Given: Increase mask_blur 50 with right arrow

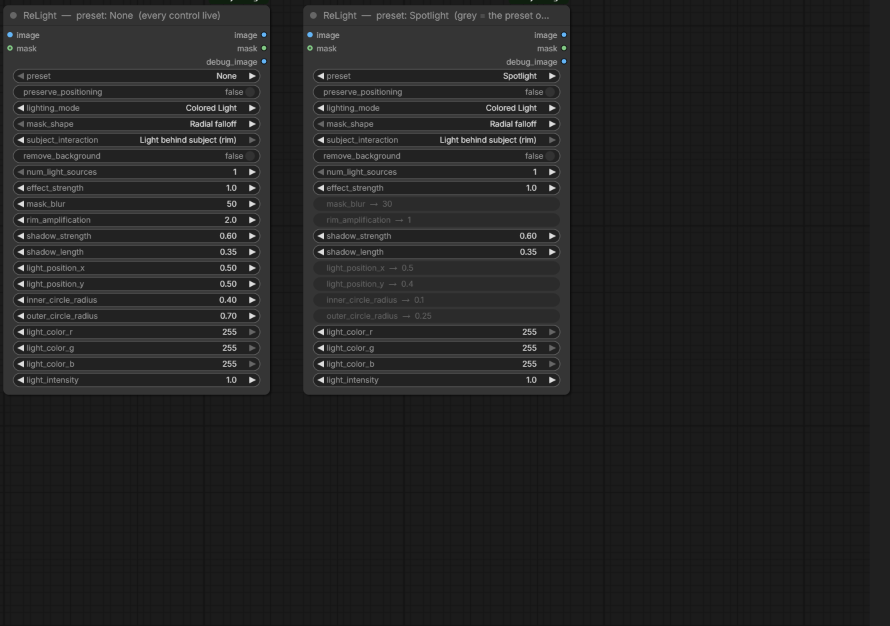Looking at the screenshot, I should tap(252, 204).
